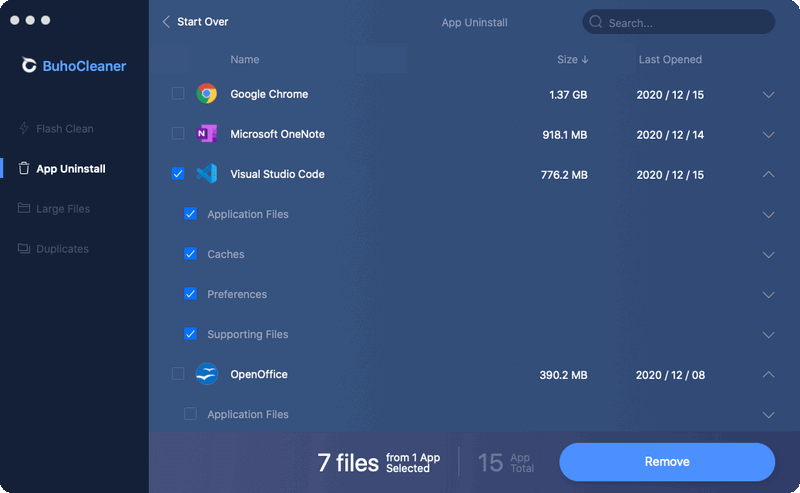Uncheck the Visual Studio Code checkbox
The height and width of the screenshot is (493, 800).
pyautogui.click(x=178, y=174)
